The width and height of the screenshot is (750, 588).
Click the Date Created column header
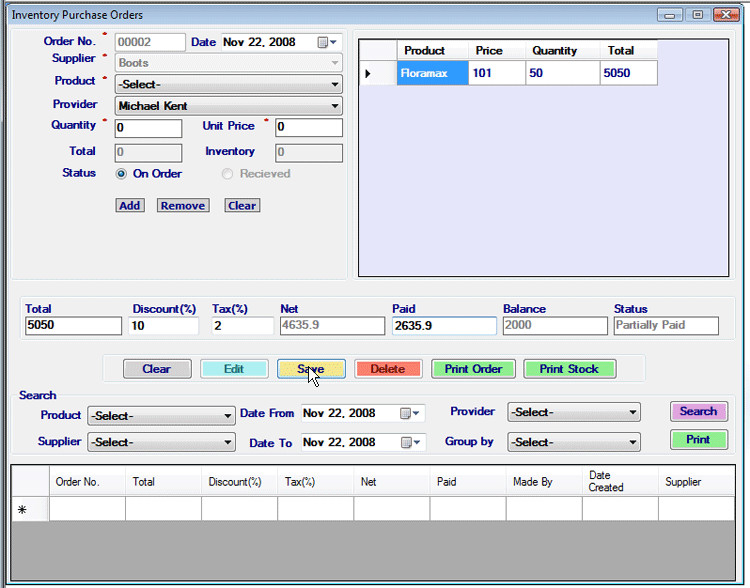[620, 481]
